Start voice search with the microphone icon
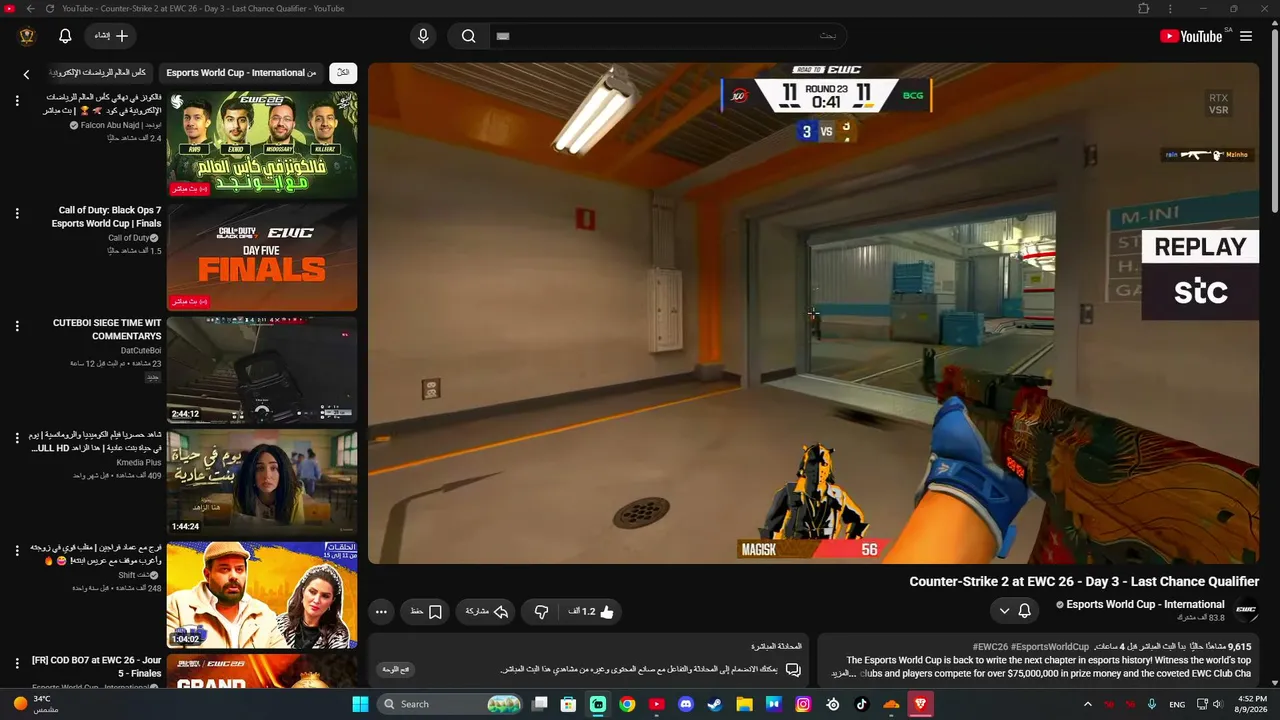 423,36
